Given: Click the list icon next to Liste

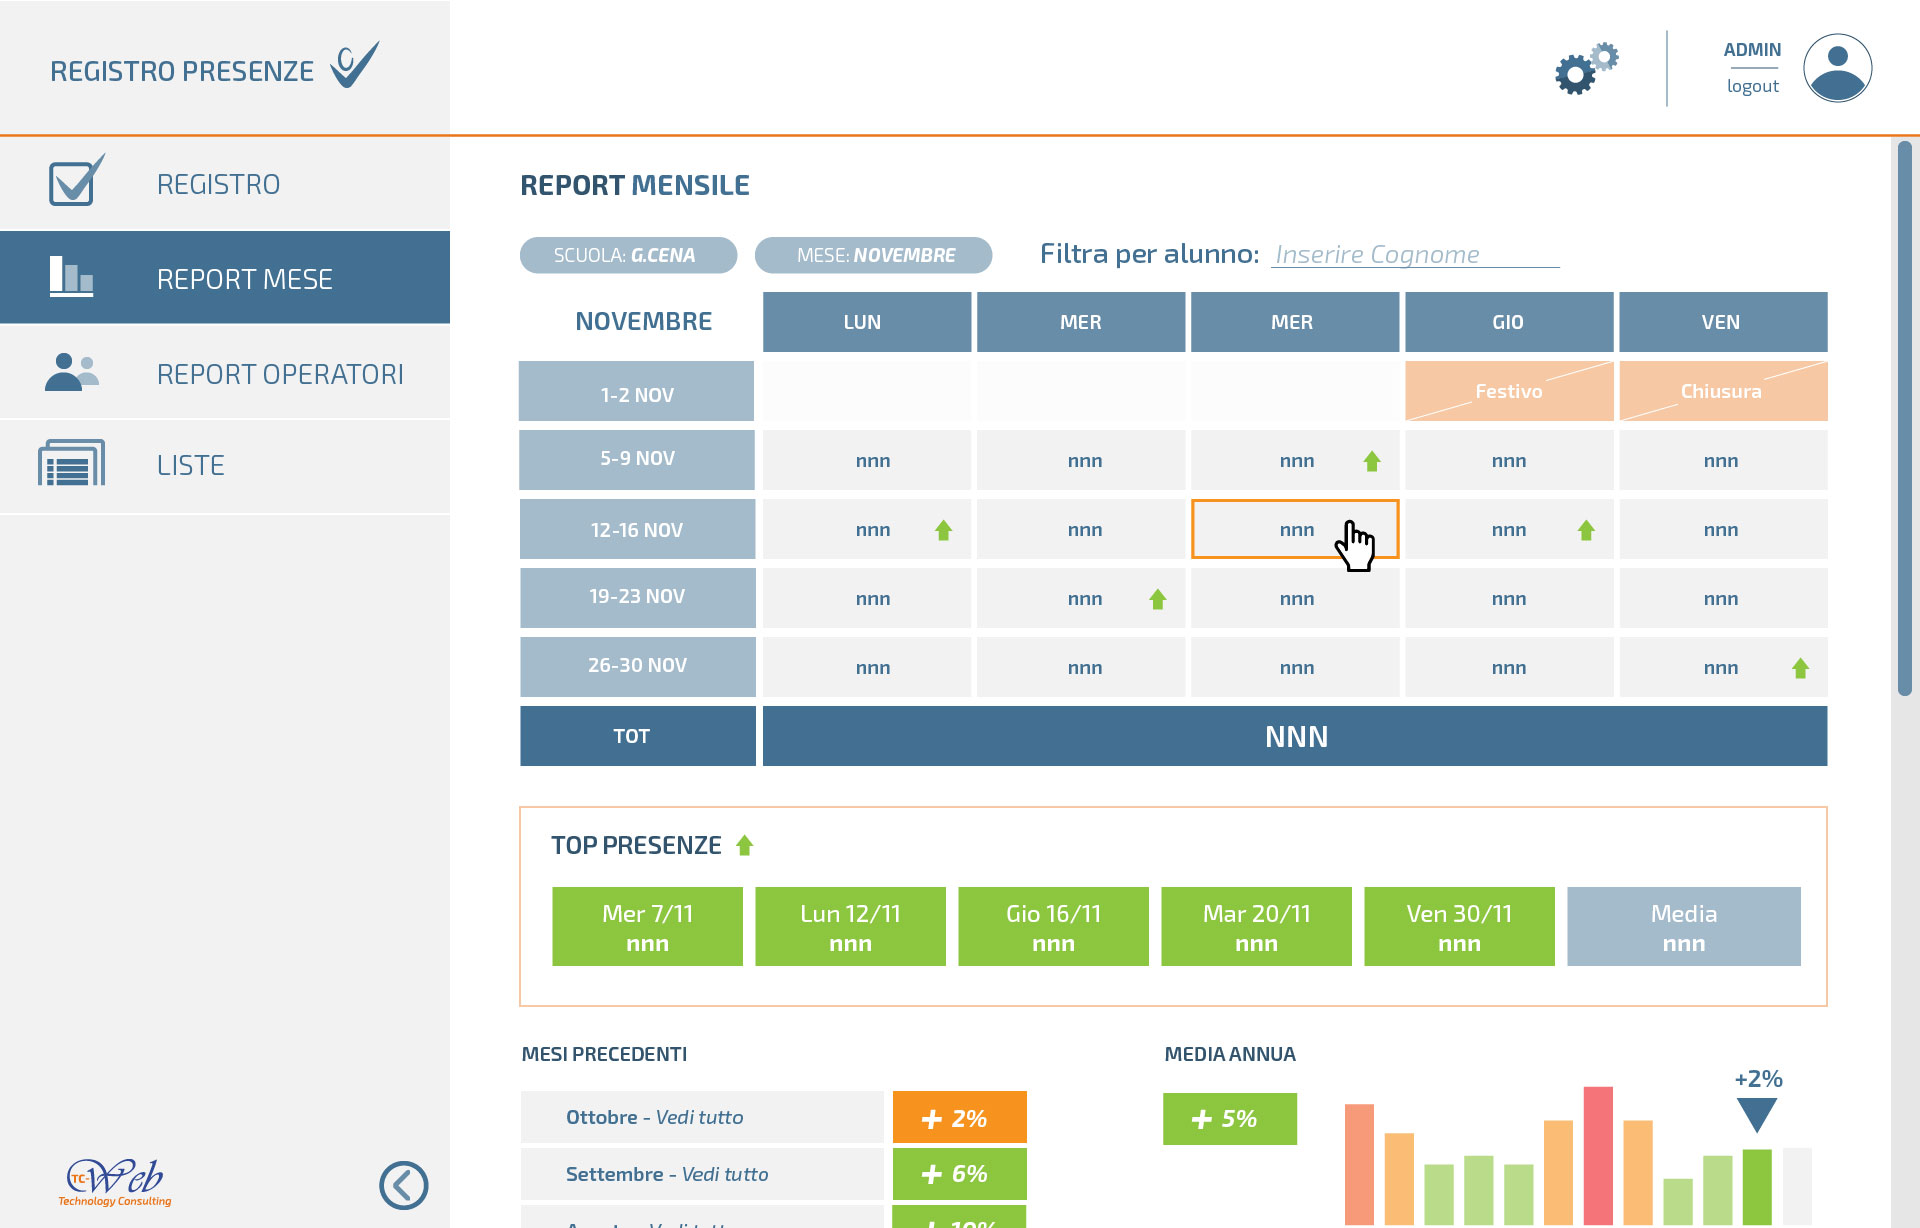Looking at the screenshot, I should click(x=71, y=463).
